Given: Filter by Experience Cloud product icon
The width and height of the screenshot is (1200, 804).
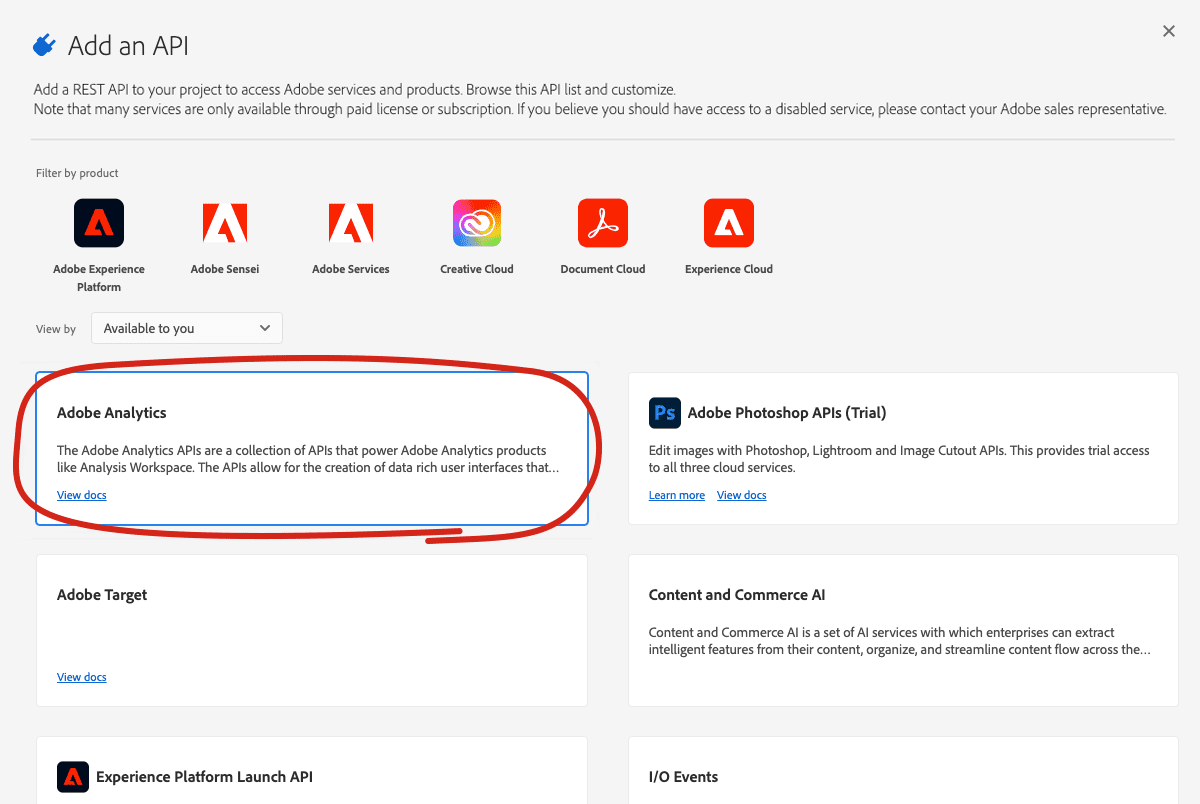Looking at the screenshot, I should coord(729,223).
